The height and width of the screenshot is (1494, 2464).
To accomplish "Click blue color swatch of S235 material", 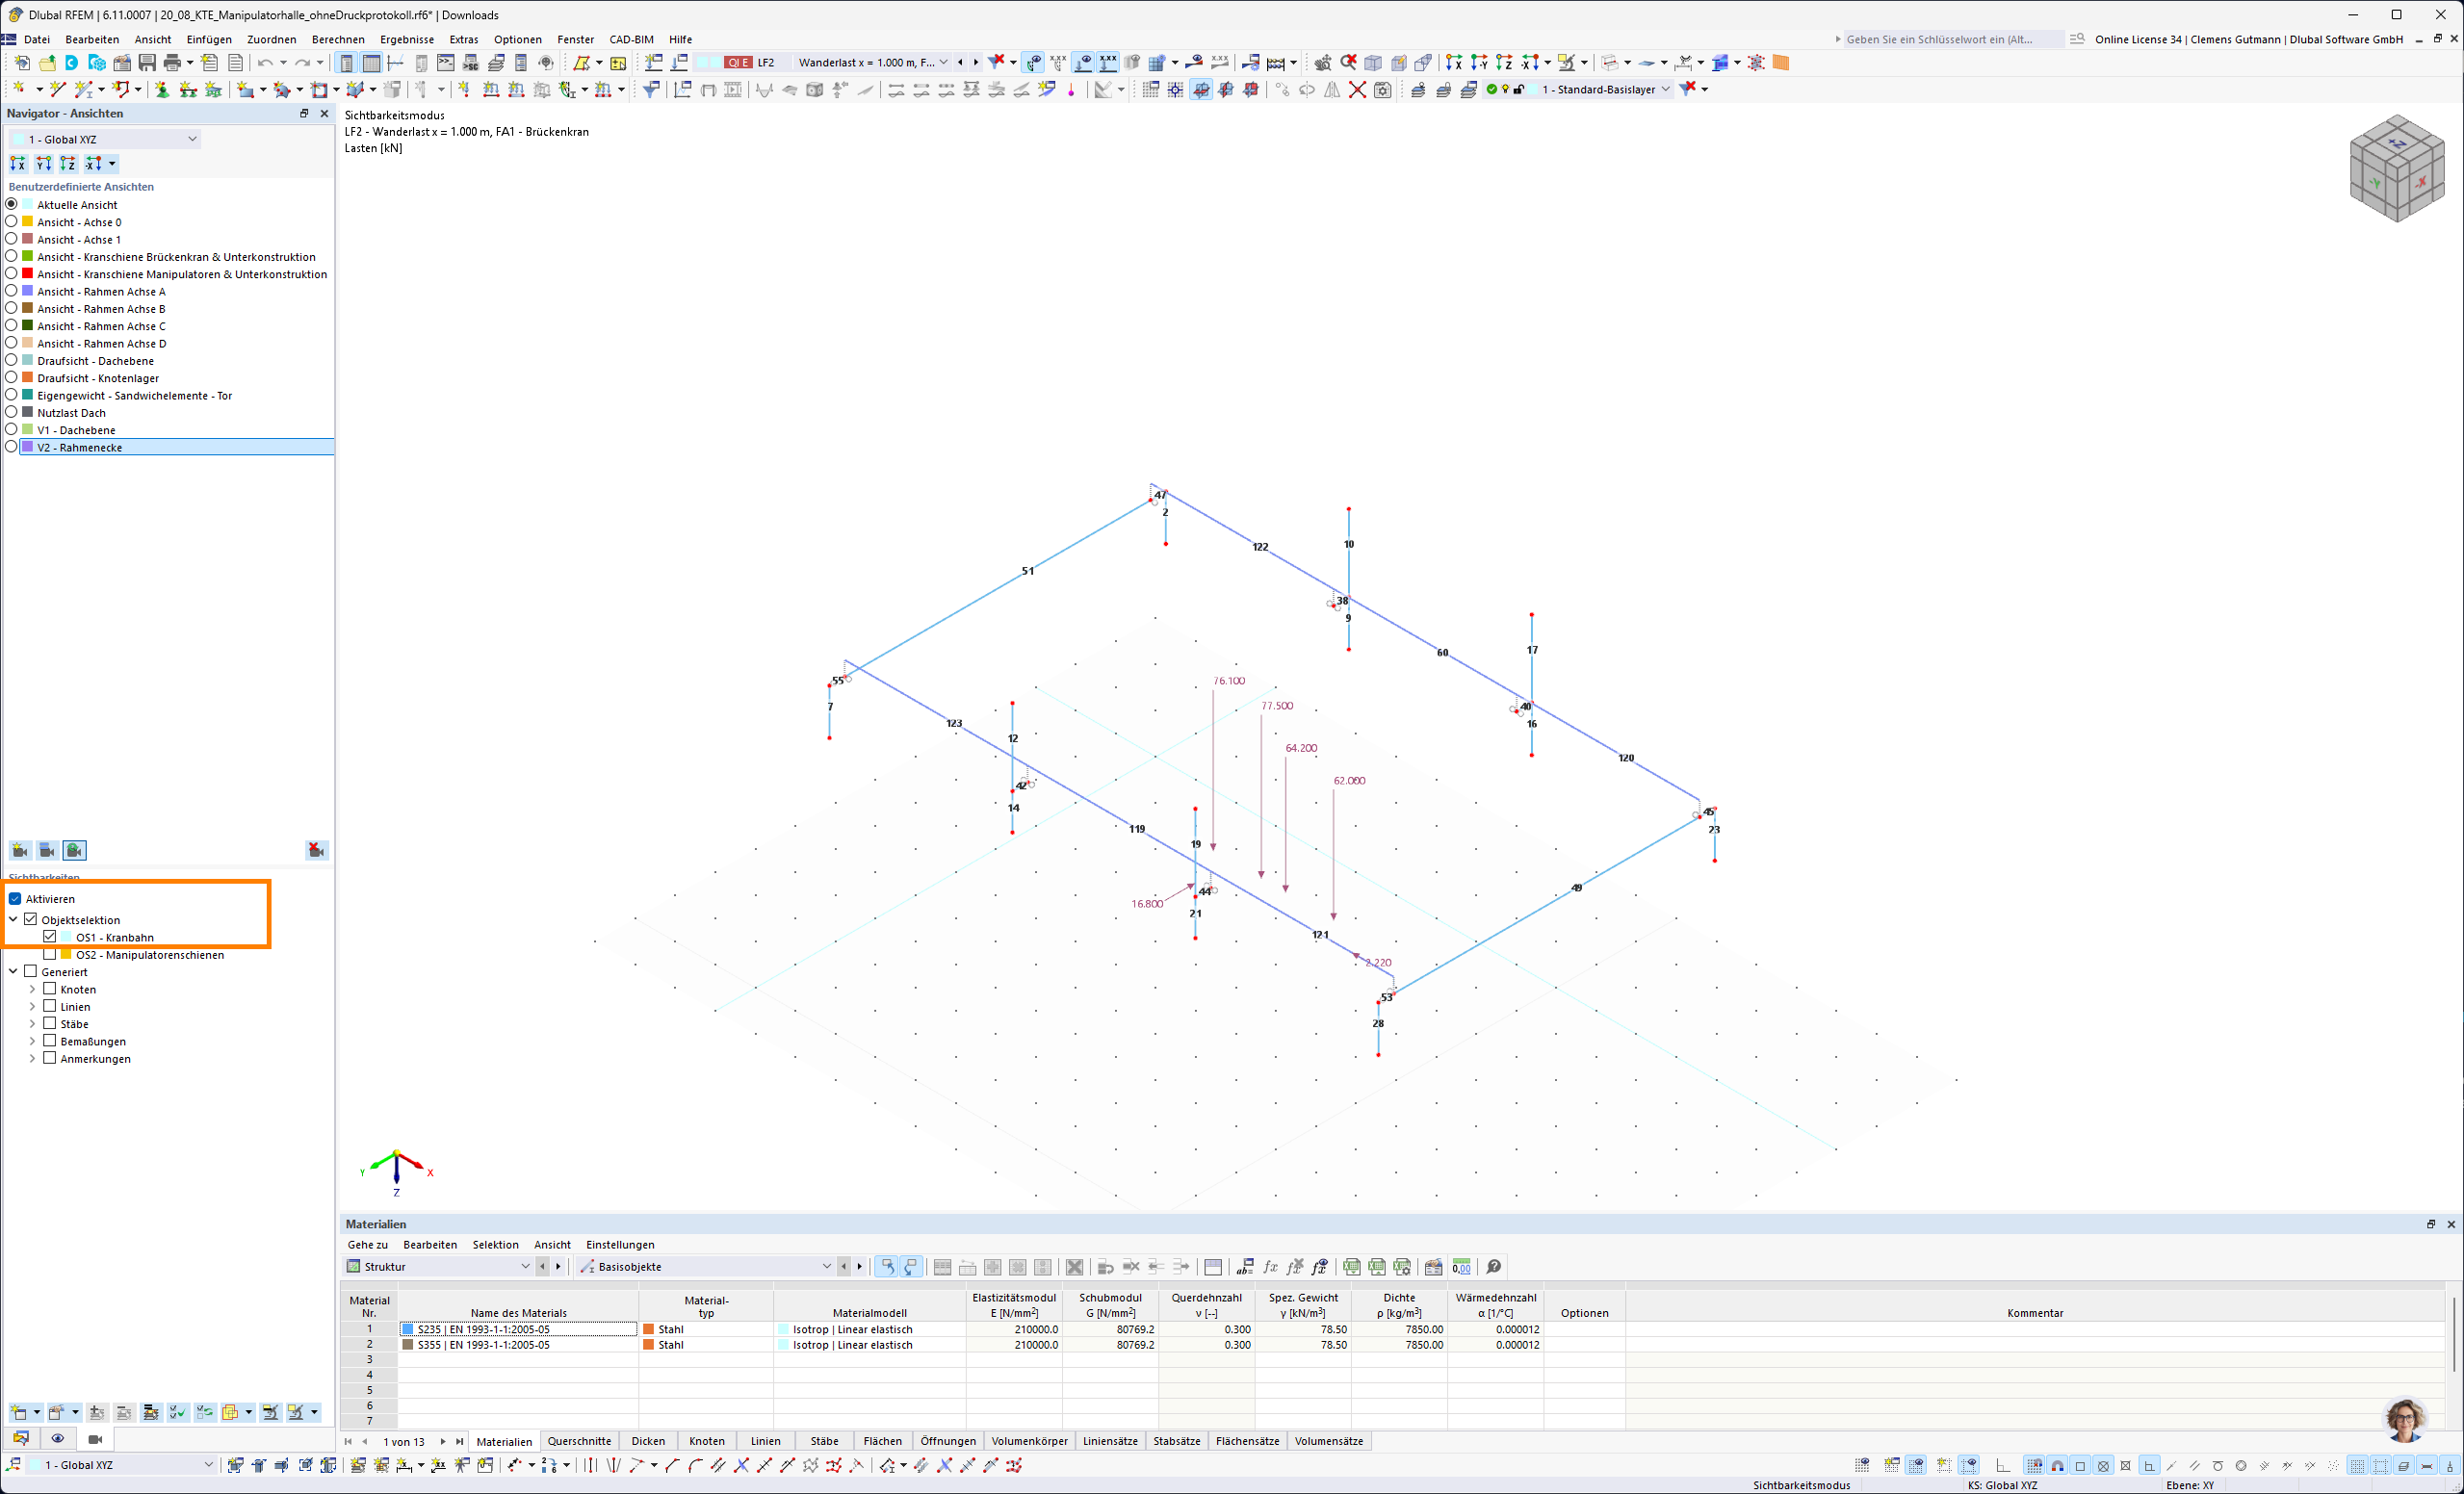I will [408, 1330].
